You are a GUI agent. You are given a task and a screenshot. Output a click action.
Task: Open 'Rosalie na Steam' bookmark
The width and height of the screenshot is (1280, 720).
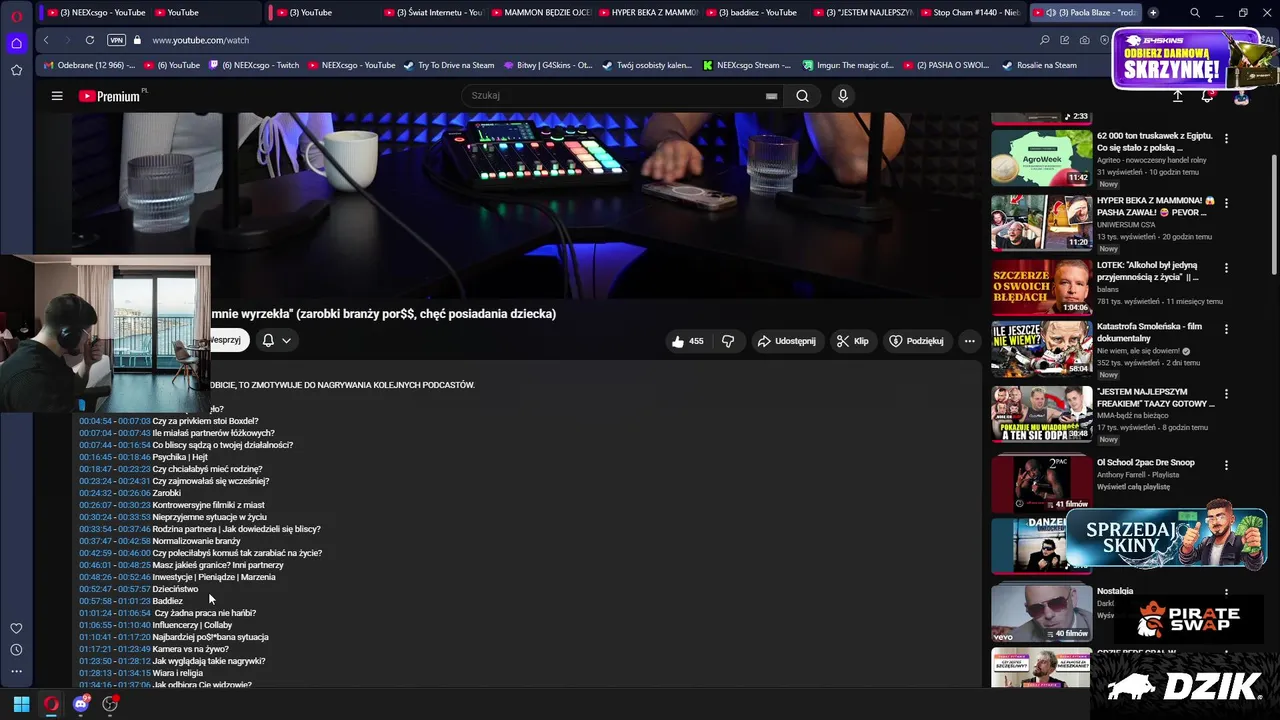(1039, 65)
